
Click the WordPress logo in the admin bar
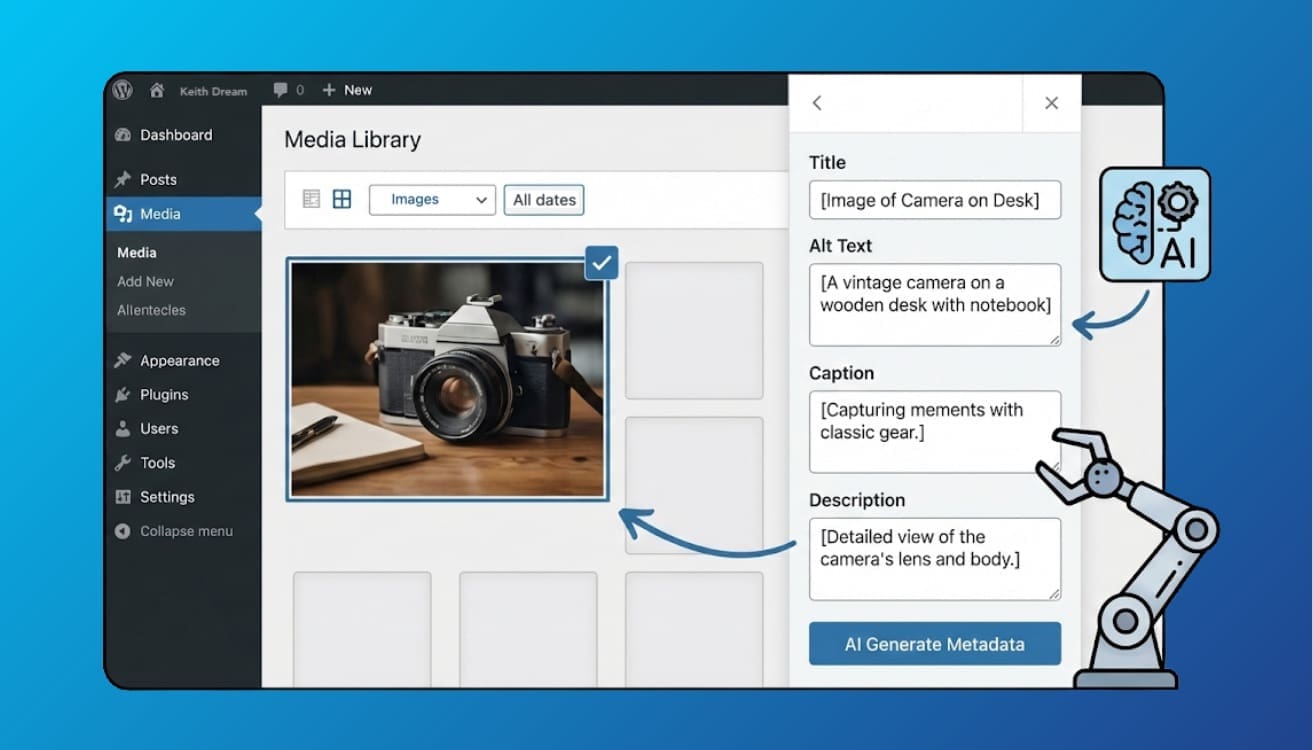(x=123, y=90)
